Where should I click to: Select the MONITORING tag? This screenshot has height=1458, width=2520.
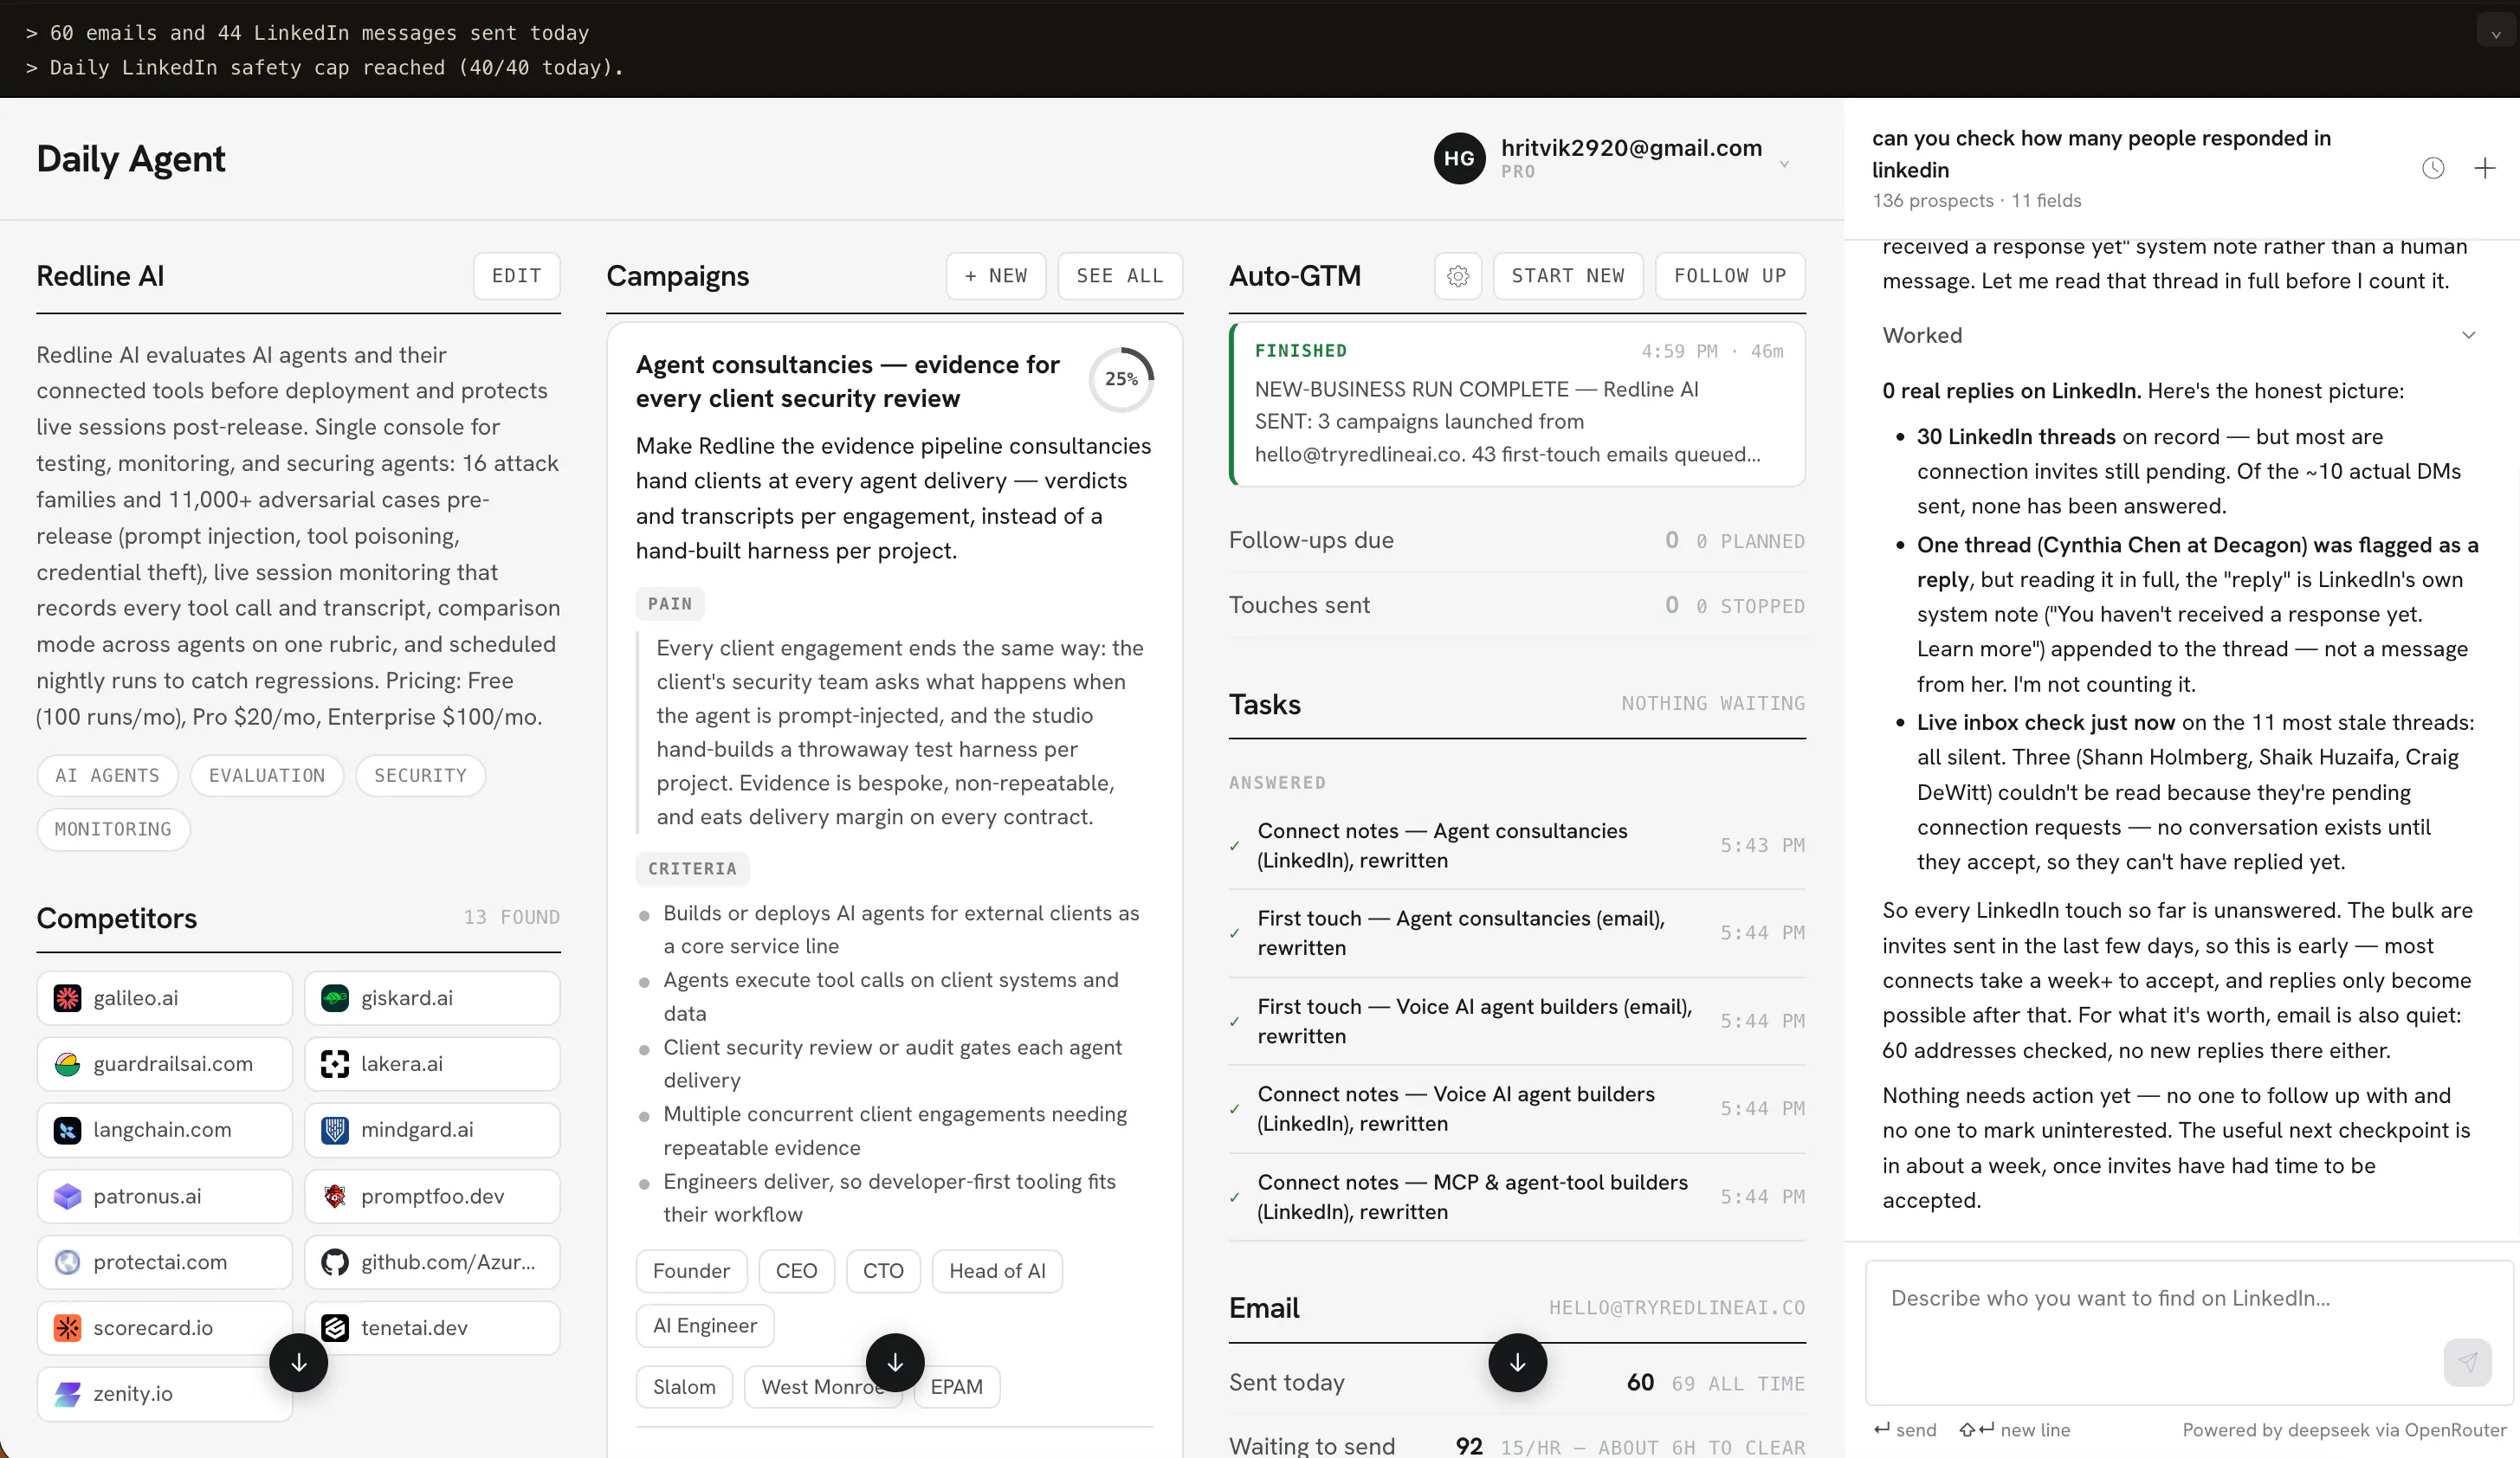pos(113,830)
